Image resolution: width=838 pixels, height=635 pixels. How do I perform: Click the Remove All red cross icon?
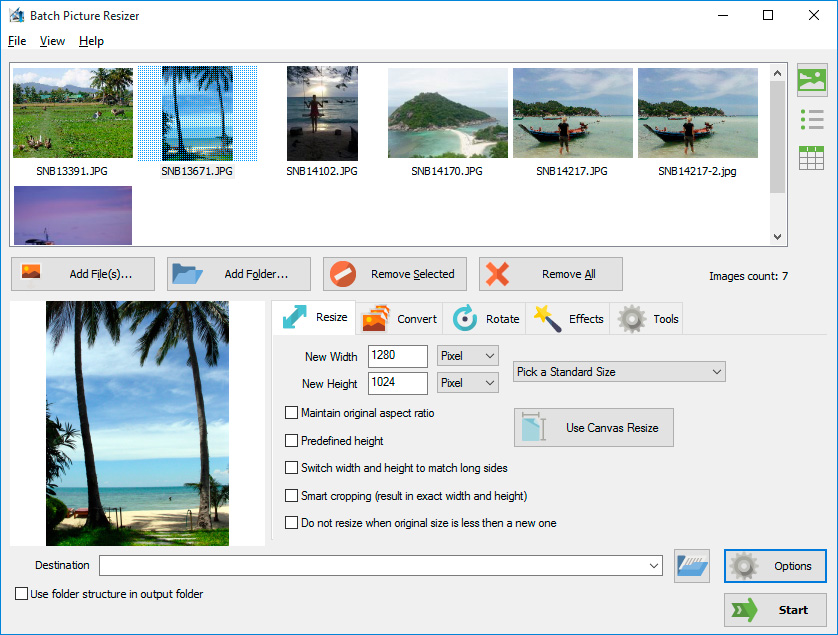point(497,273)
